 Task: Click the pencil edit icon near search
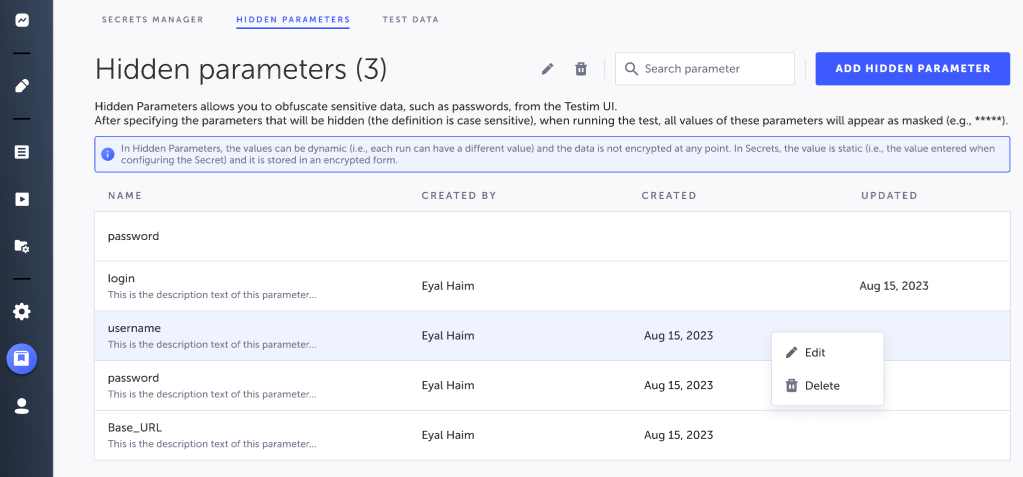[547, 69]
